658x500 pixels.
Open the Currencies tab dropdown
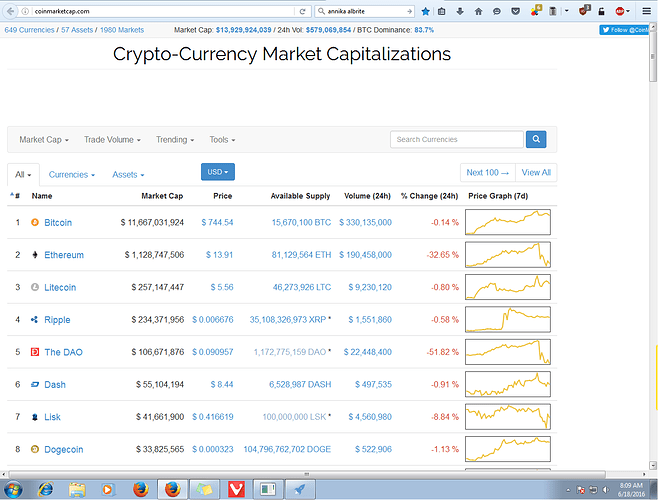72,174
